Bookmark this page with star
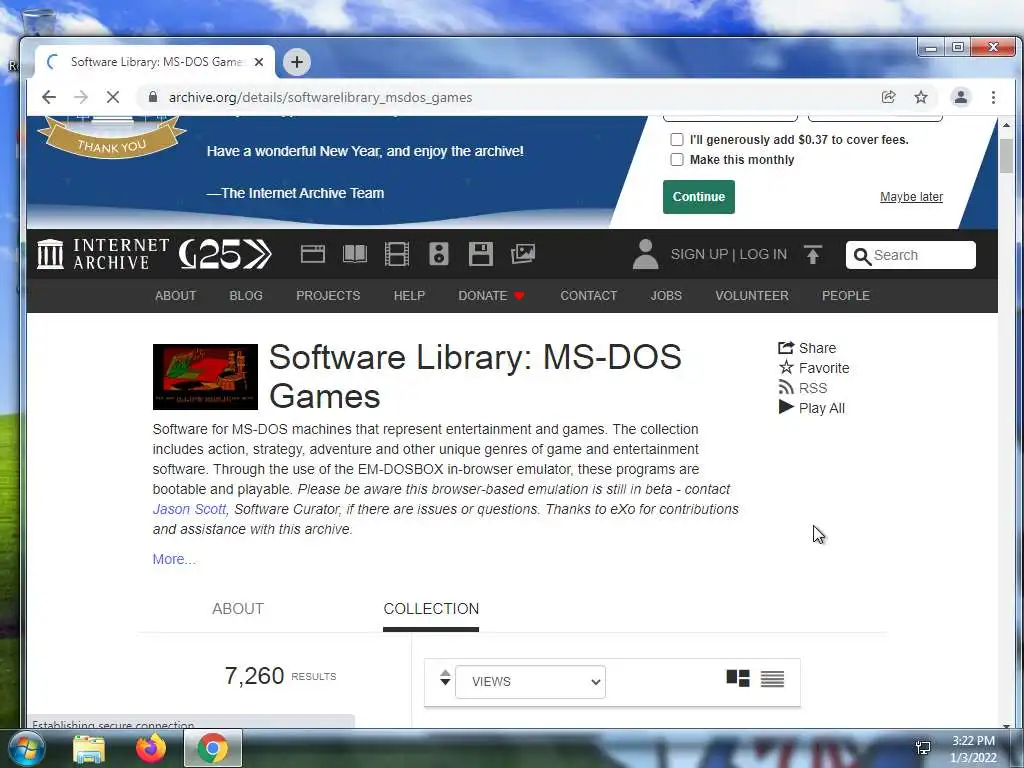The width and height of the screenshot is (1024, 768). tap(921, 97)
